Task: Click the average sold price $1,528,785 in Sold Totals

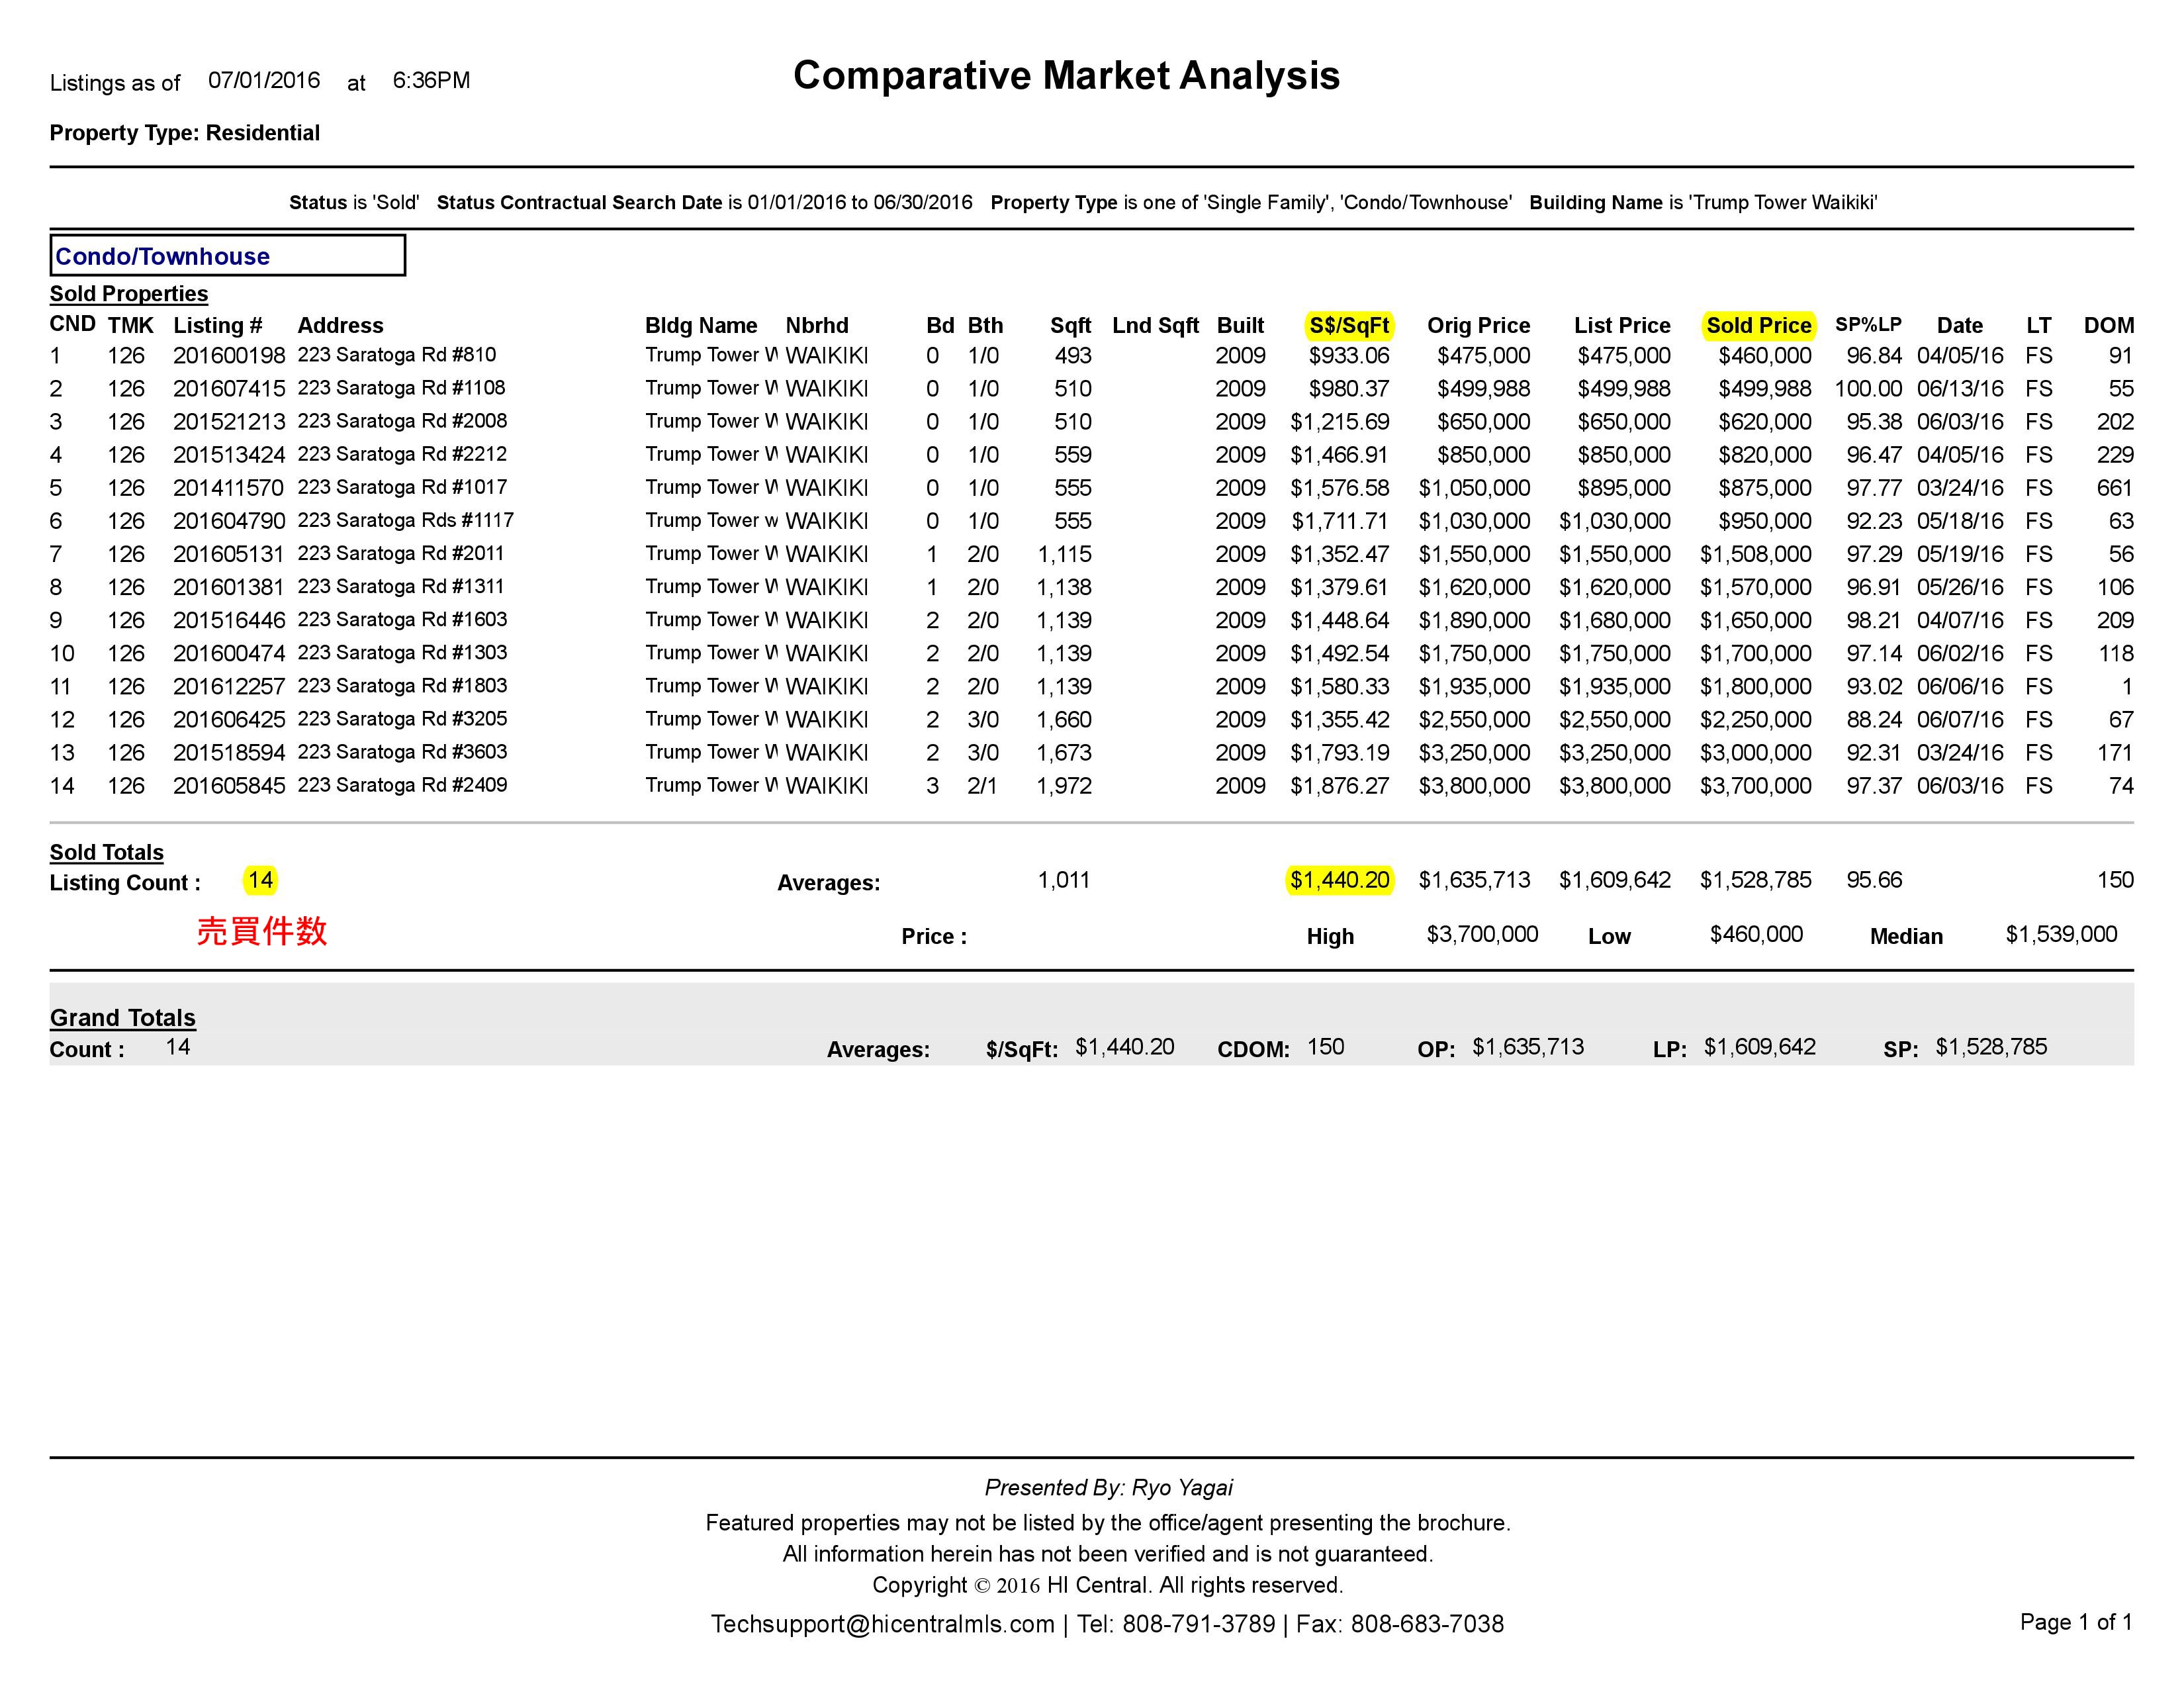Action: tap(1755, 880)
